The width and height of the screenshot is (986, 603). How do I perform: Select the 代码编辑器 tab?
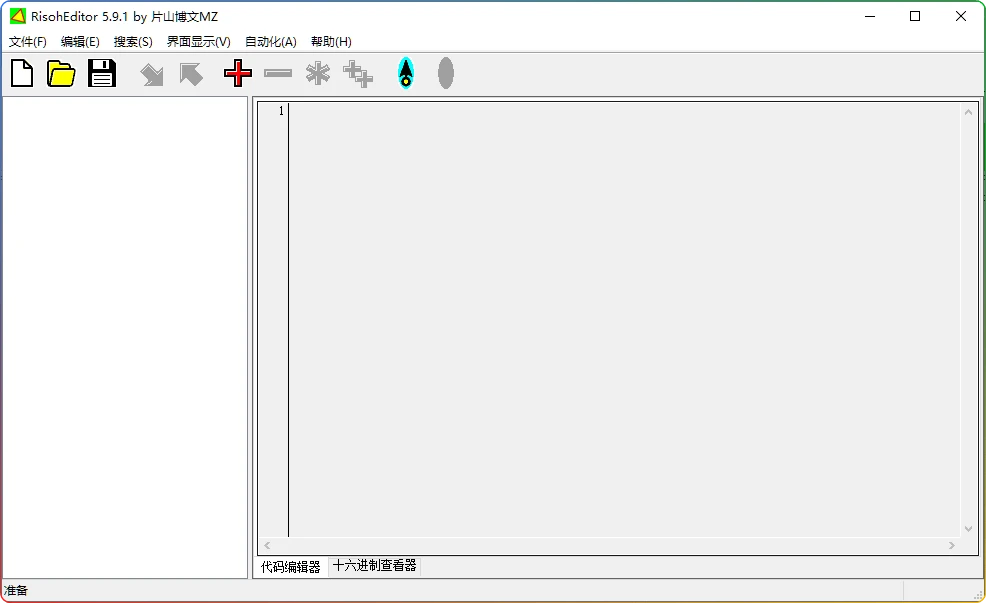tap(291, 567)
